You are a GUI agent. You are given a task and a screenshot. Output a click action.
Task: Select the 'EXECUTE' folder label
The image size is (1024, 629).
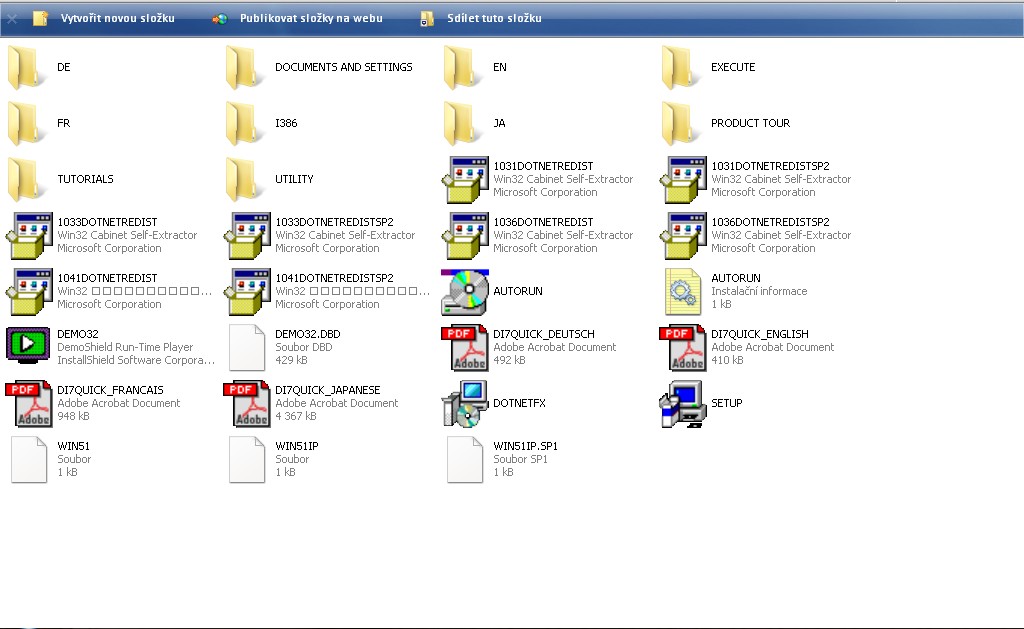coord(733,67)
